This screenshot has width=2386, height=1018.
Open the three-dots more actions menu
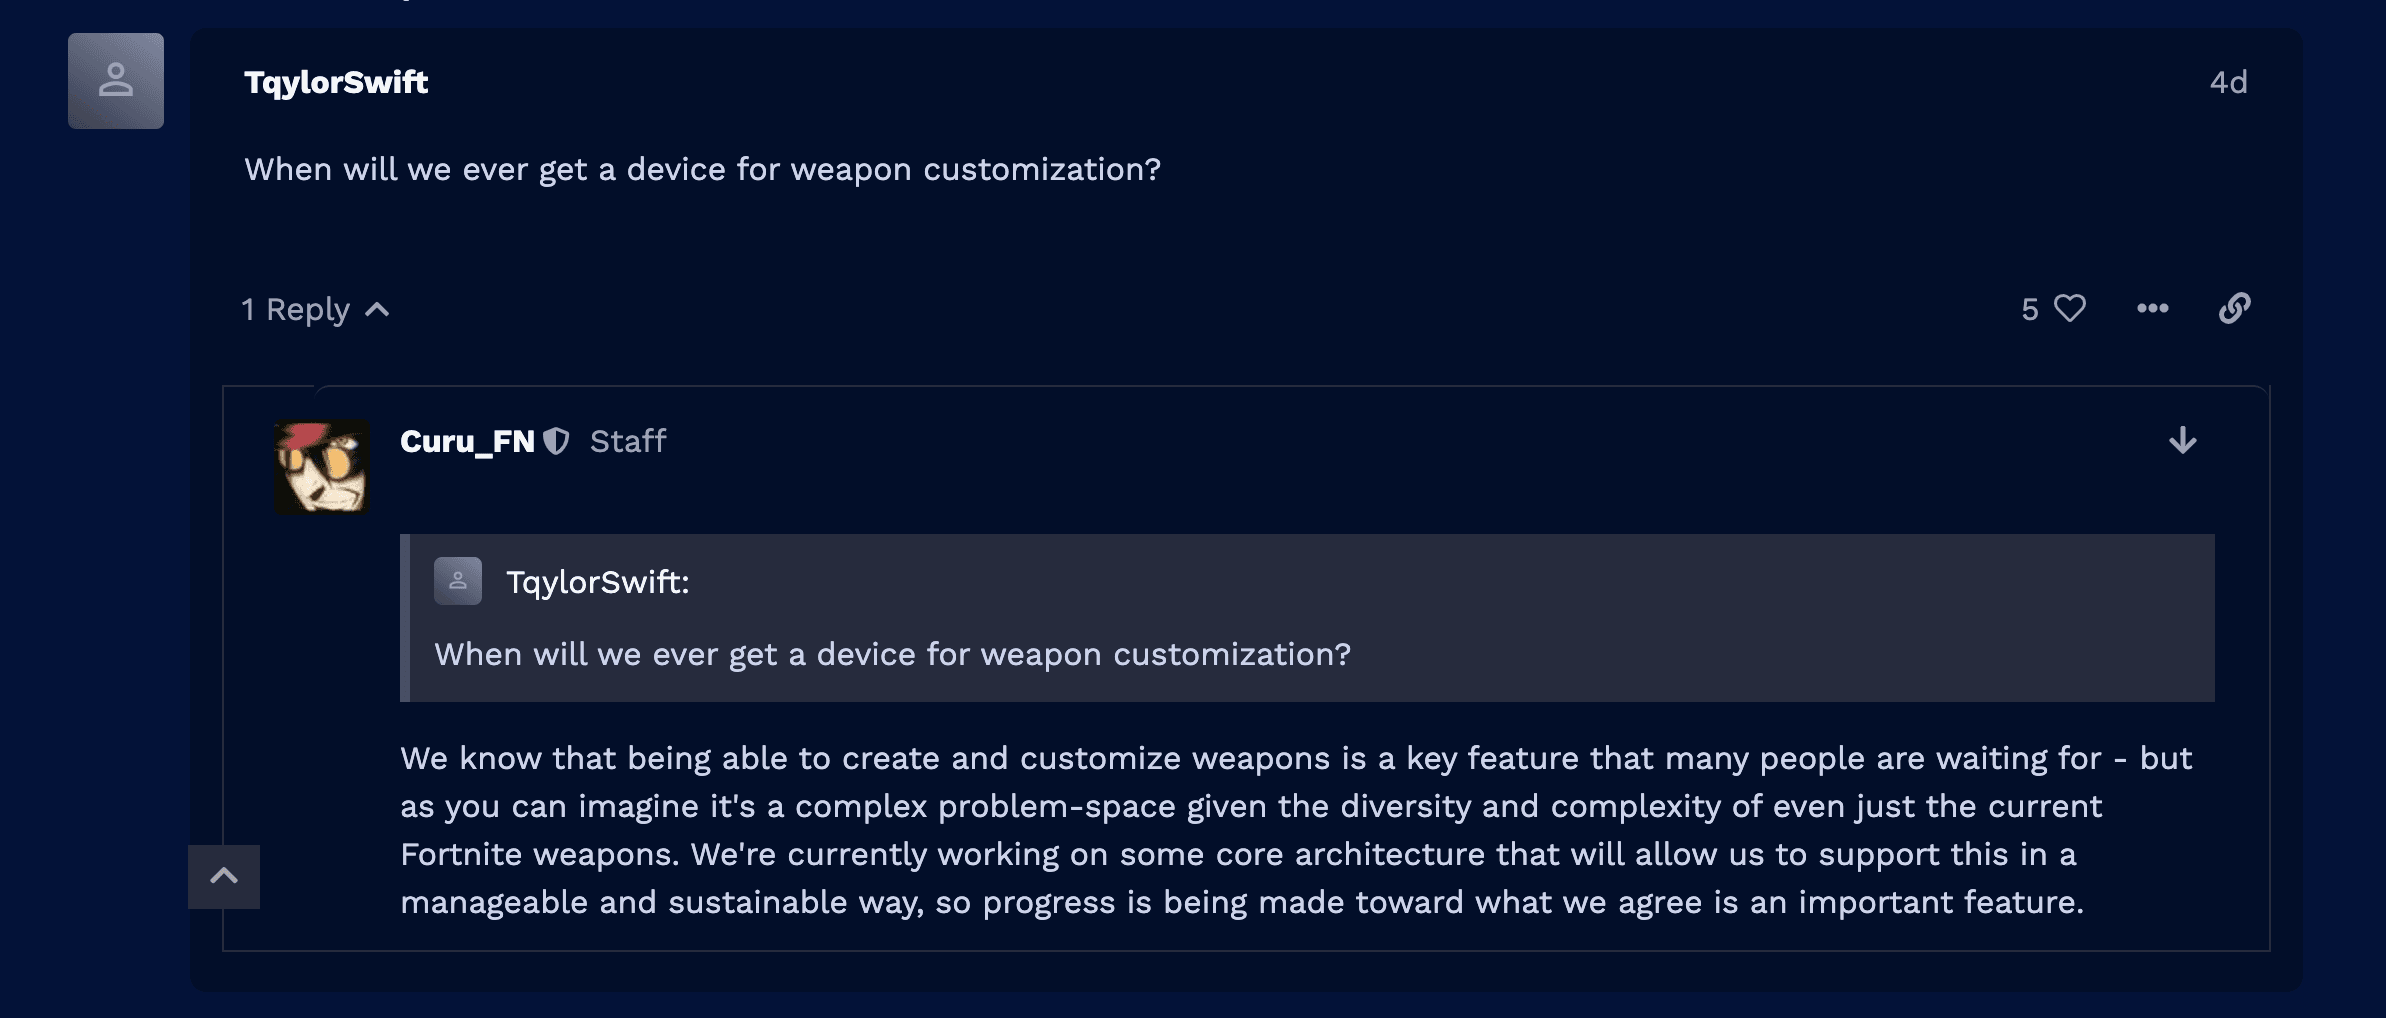(2152, 308)
